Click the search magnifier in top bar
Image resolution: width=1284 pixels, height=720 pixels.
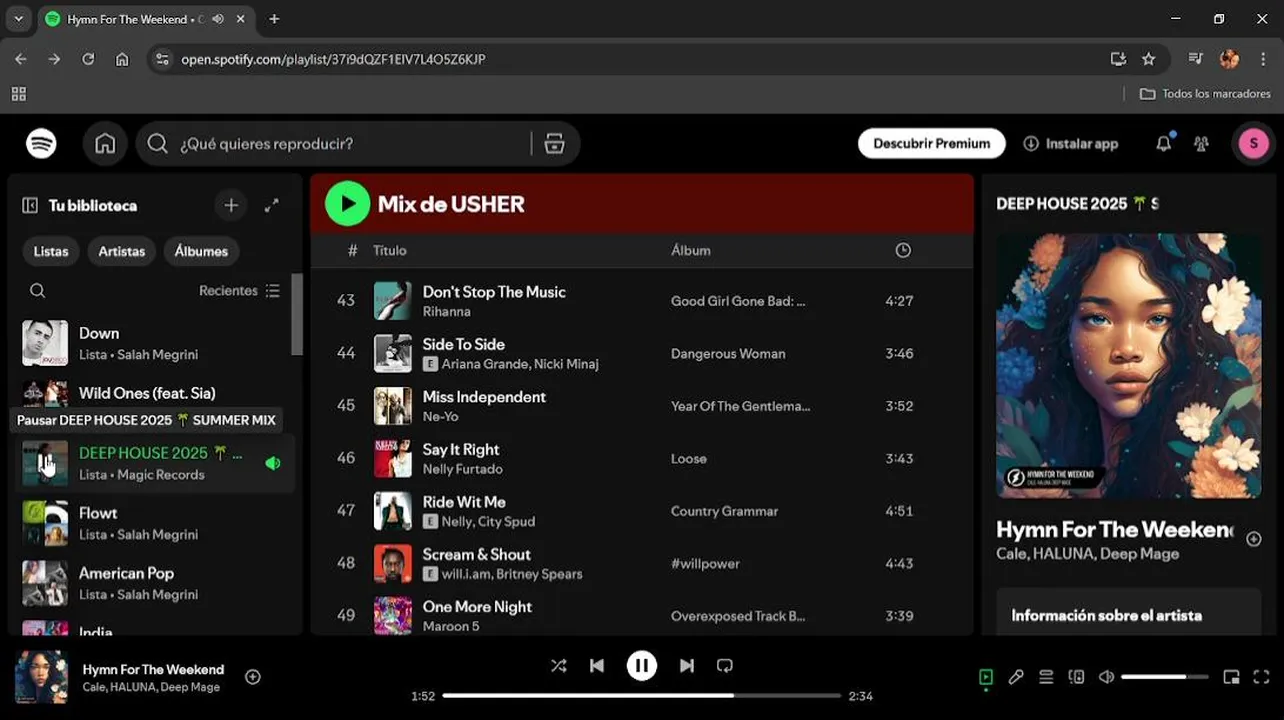tap(157, 144)
